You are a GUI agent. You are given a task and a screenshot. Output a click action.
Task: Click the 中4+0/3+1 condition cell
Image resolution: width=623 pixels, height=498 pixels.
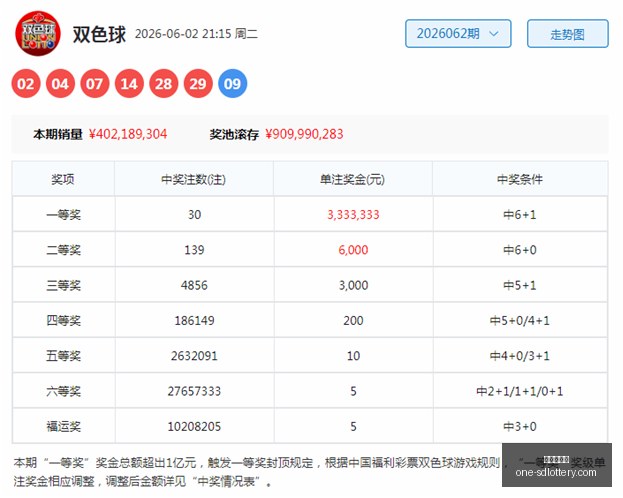(x=520, y=356)
